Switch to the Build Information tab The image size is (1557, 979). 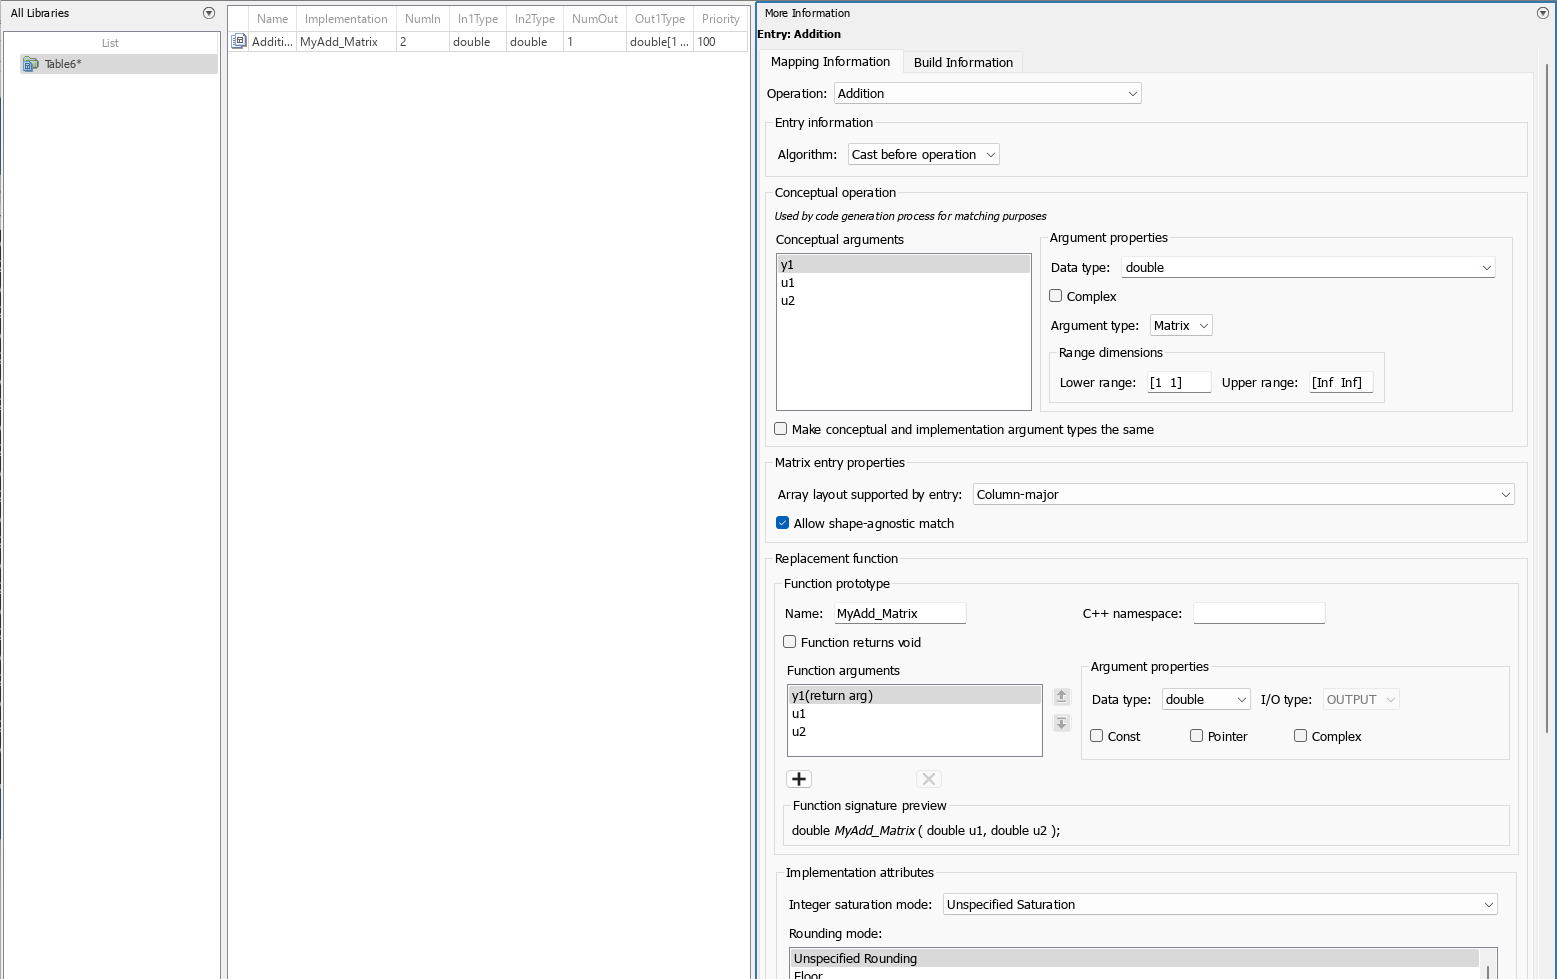pyautogui.click(x=962, y=62)
